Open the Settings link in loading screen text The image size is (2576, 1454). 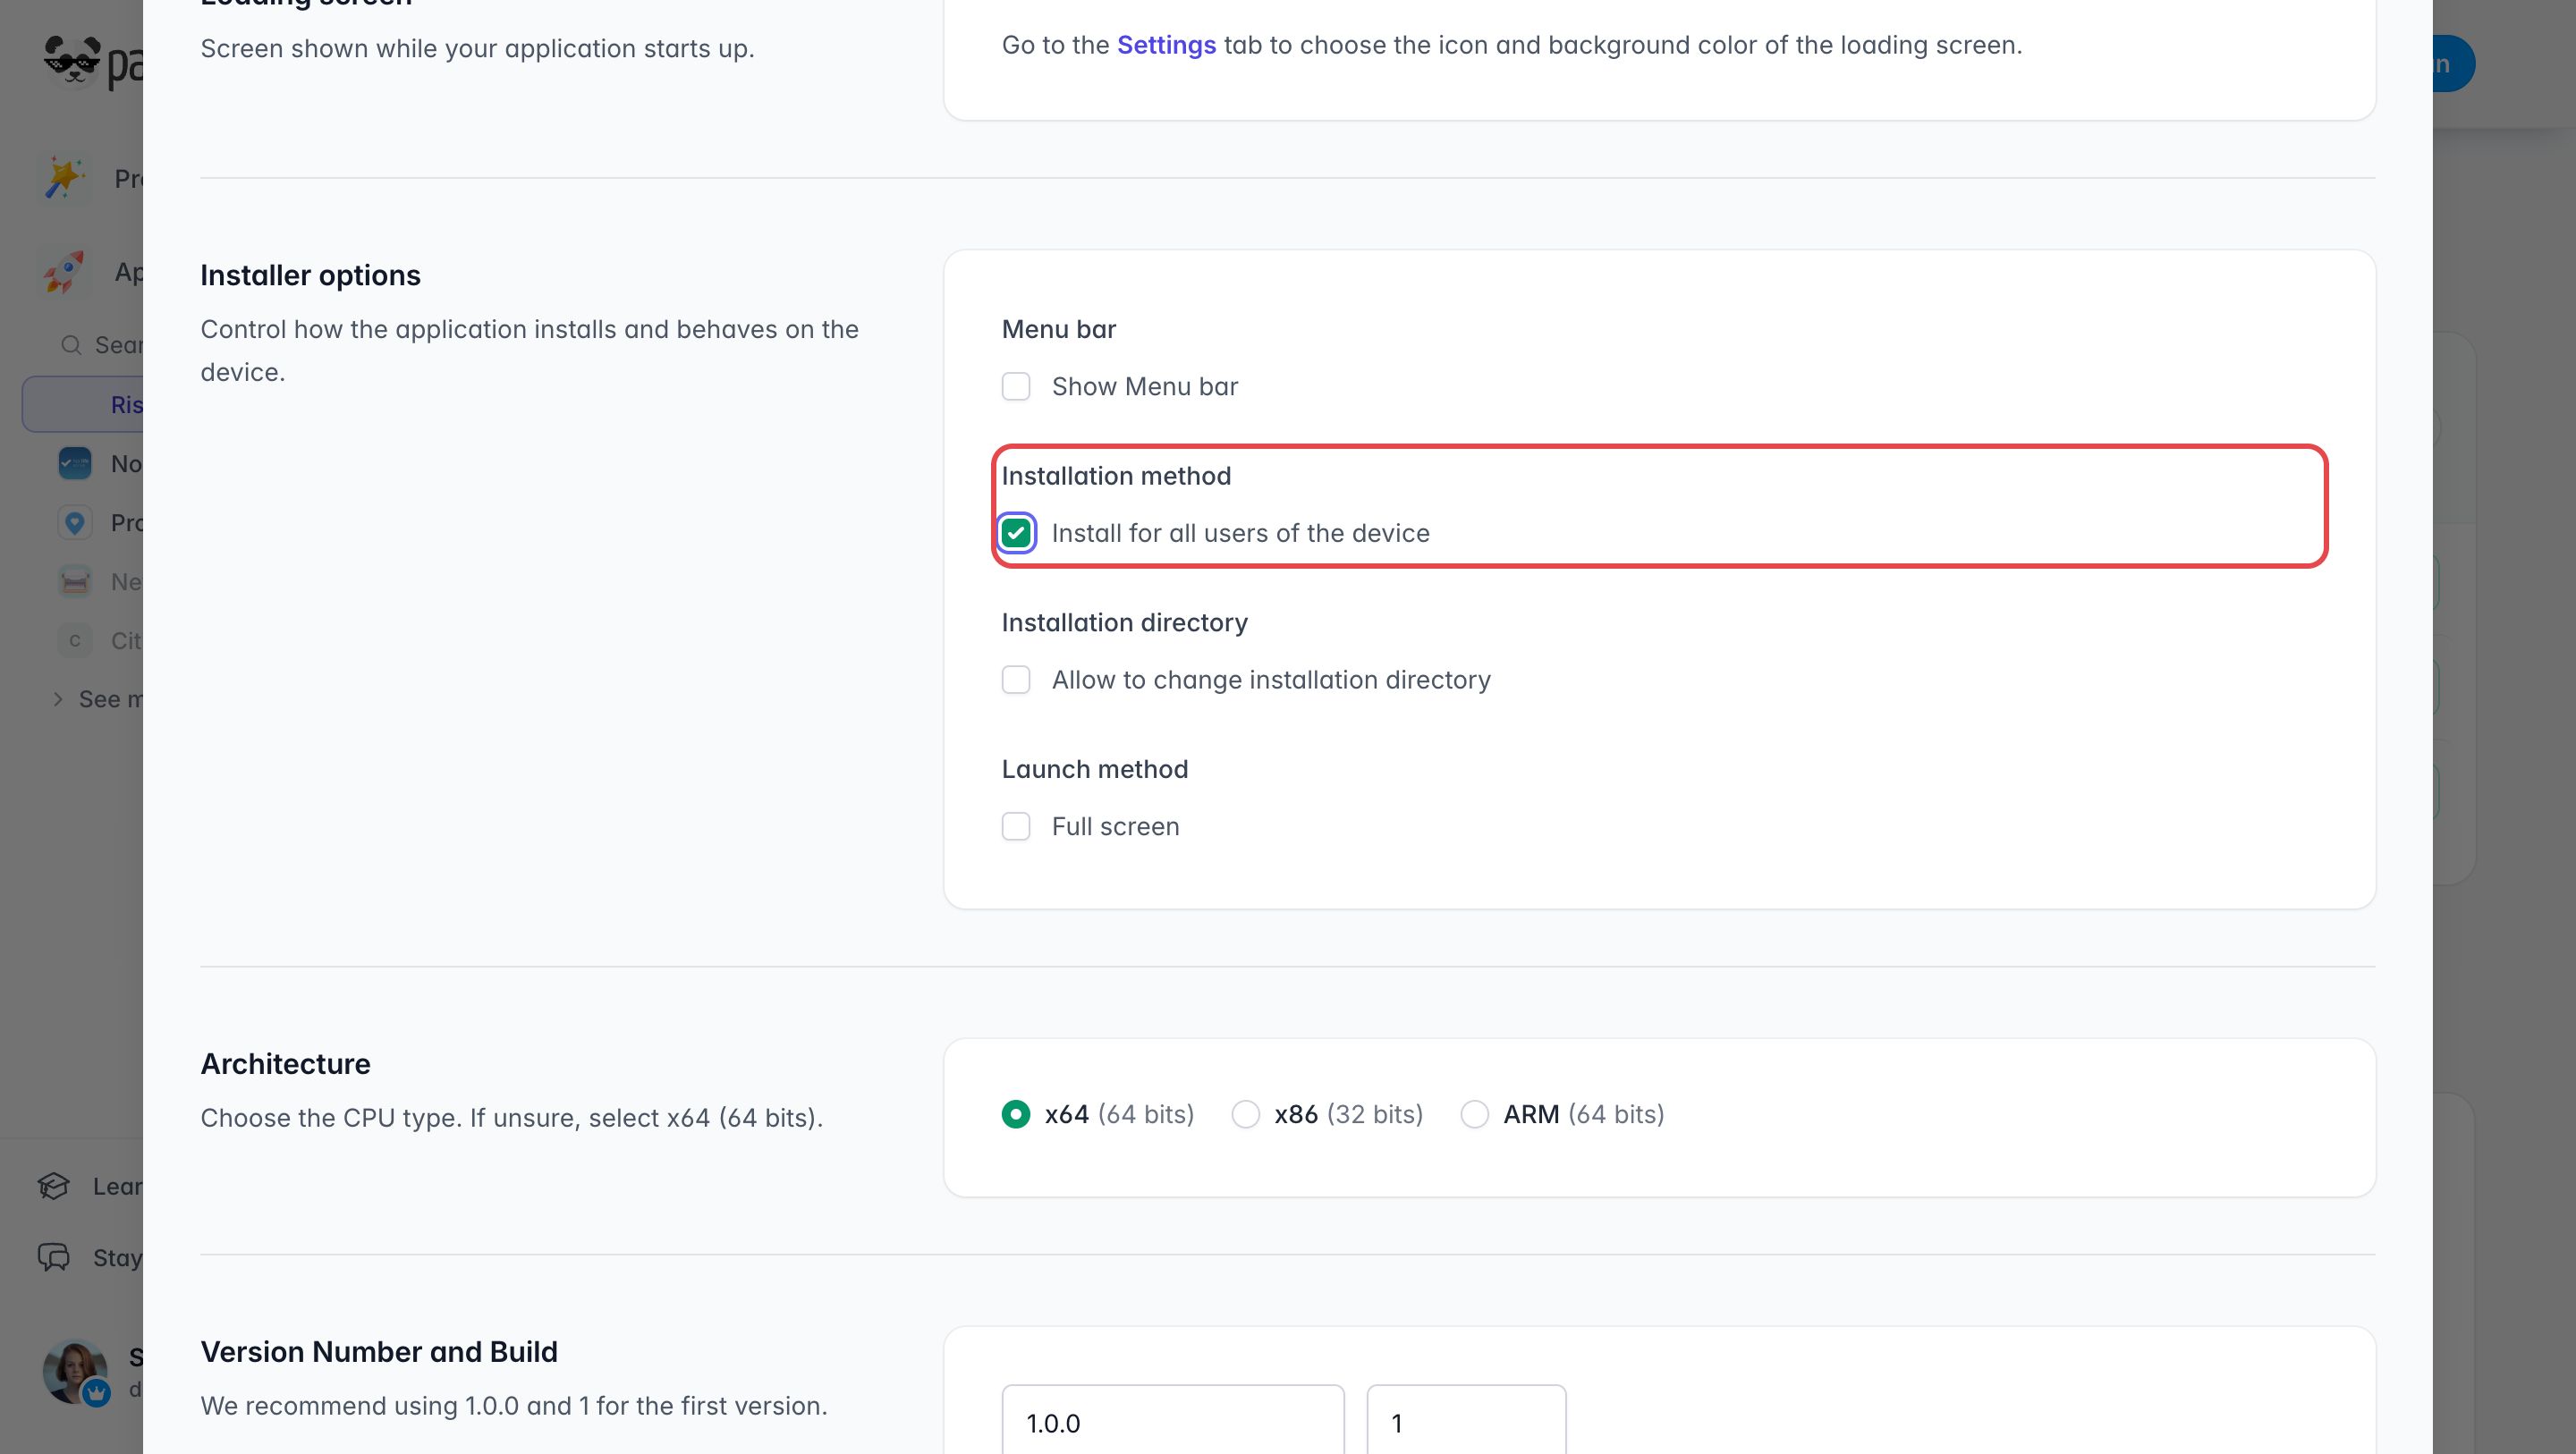tap(1166, 45)
